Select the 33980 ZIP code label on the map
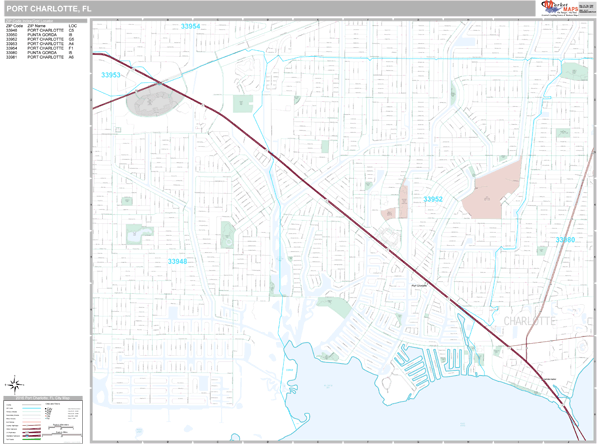The width and height of the screenshot is (600, 444). (565, 240)
